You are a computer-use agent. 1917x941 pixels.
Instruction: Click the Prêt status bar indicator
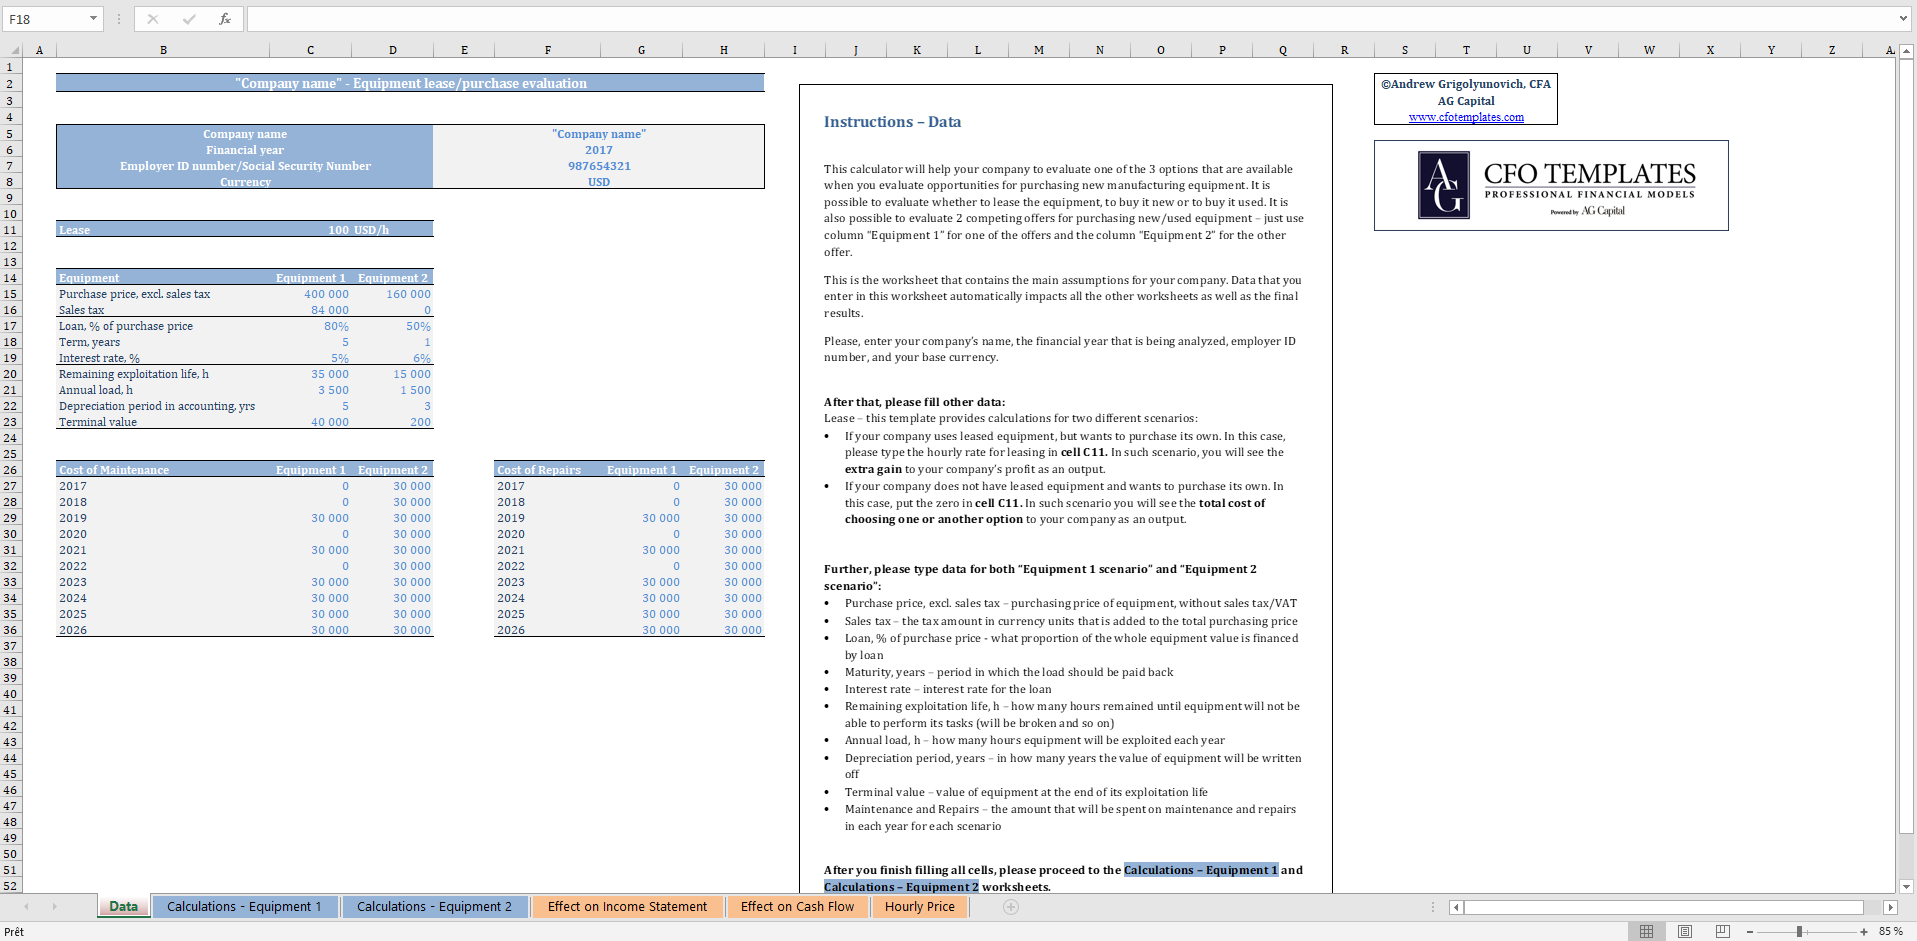point(14,931)
